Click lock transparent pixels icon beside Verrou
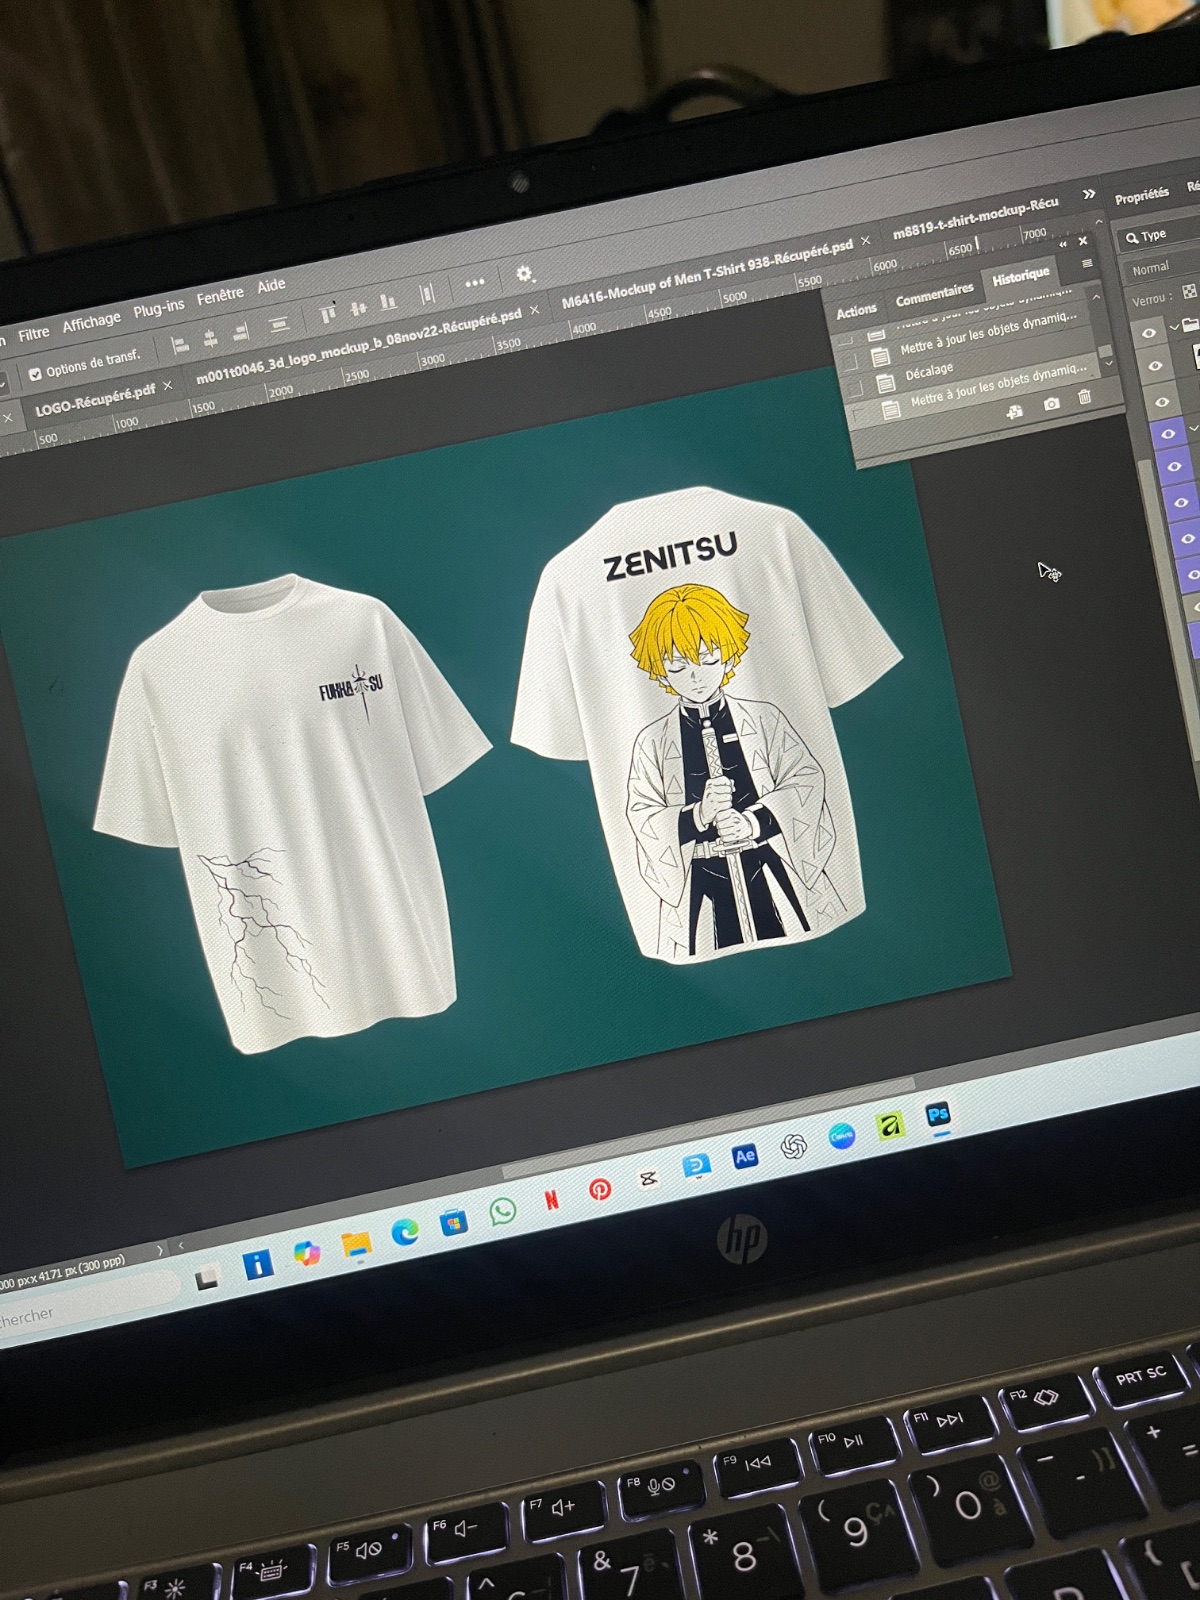Viewport: 1200px width, 1600px height. (x=1189, y=291)
